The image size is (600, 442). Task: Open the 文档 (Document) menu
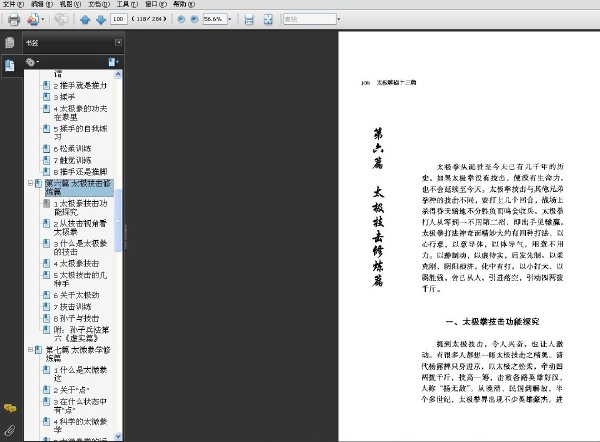click(99, 4)
